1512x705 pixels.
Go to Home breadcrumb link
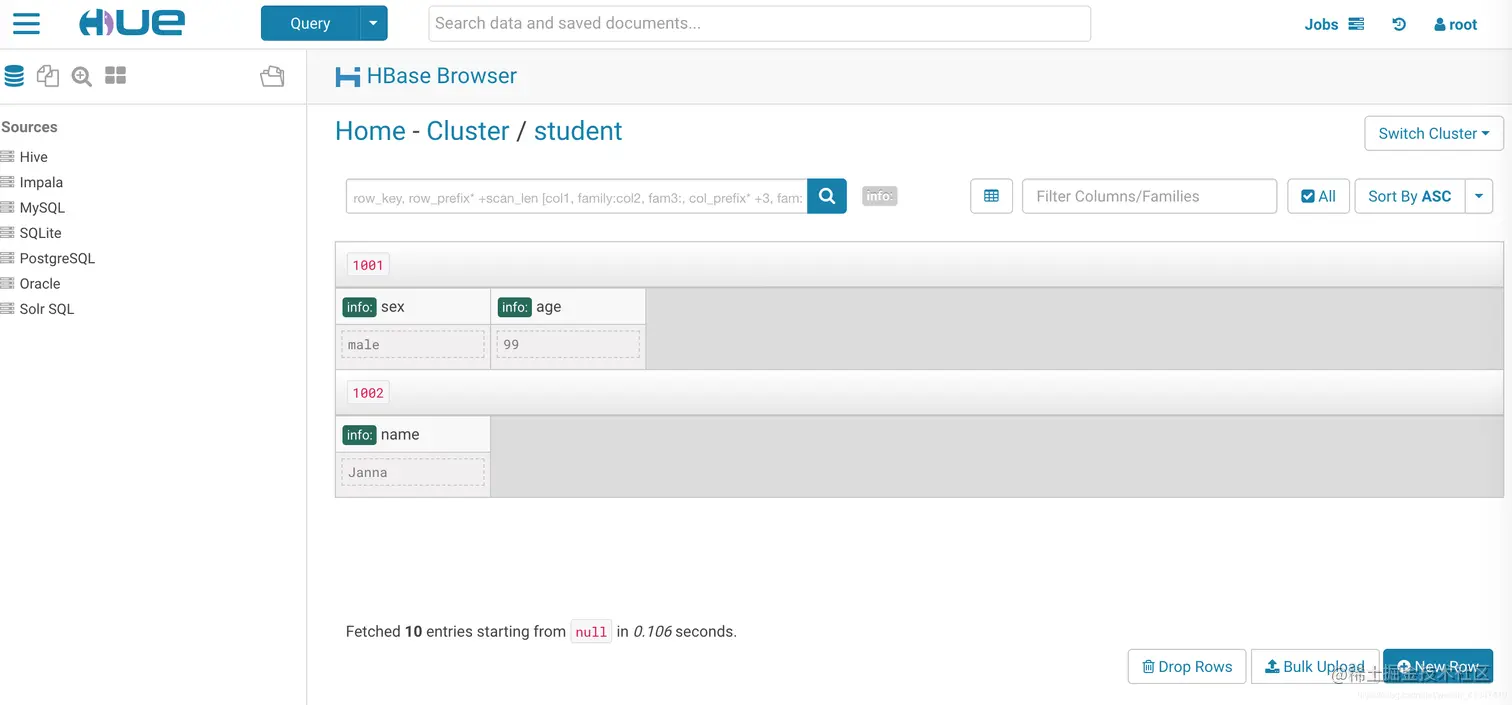(x=370, y=131)
